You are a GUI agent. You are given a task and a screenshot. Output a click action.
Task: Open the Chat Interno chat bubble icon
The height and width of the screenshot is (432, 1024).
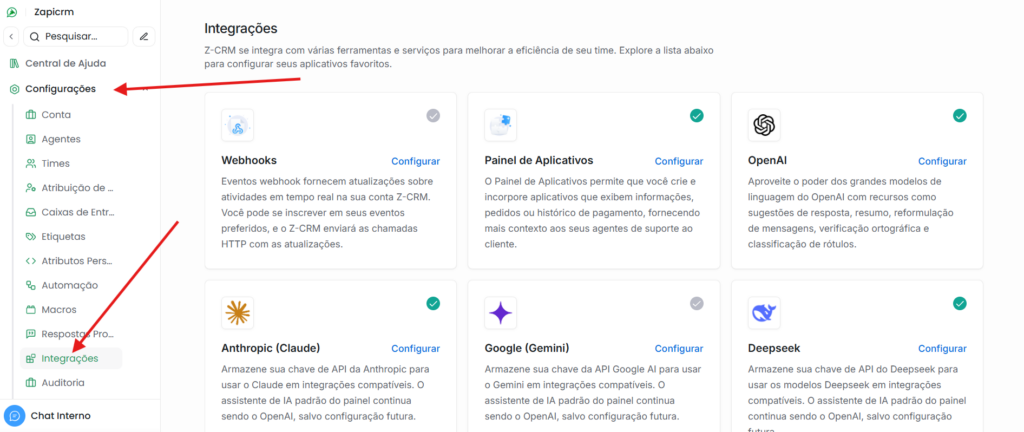15,415
